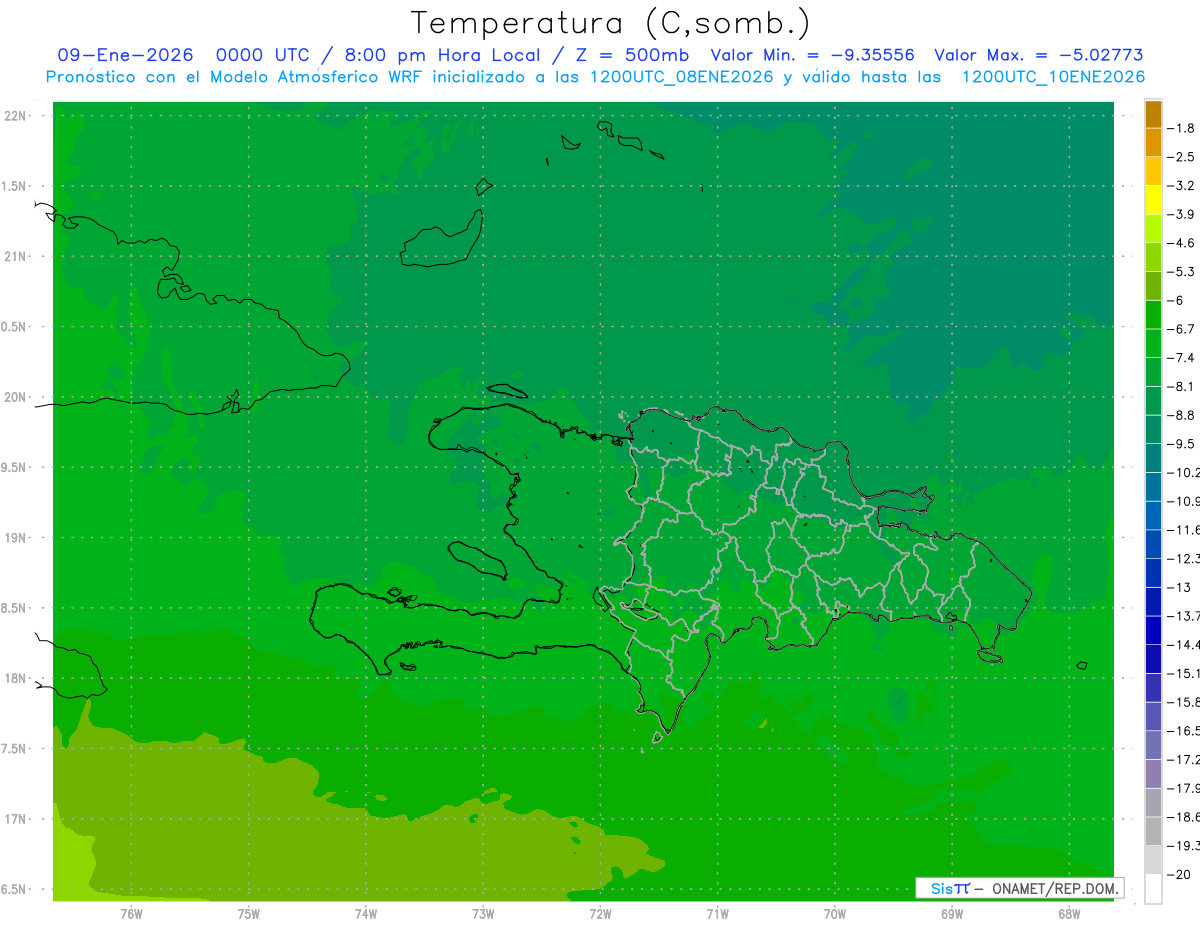
Task: Pick the topmost brown-orange color bar swatch
Action: tap(1153, 114)
